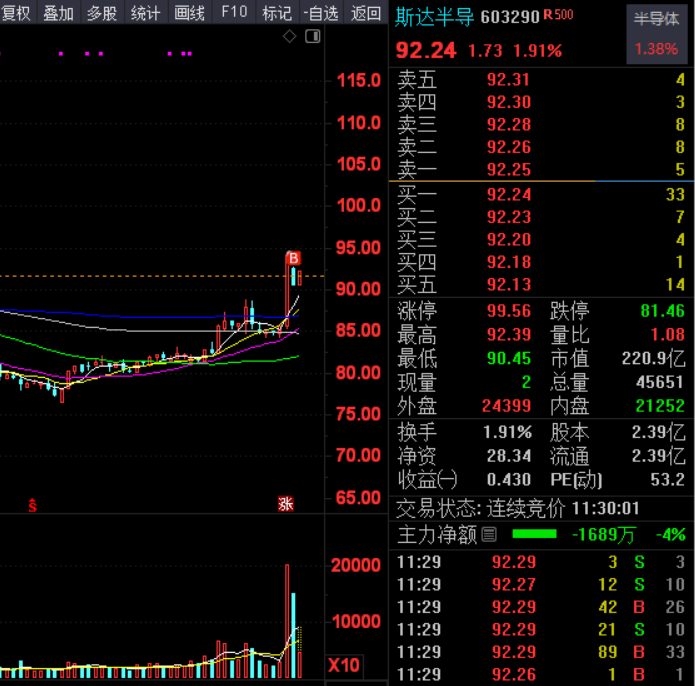The height and width of the screenshot is (686, 695).
Task: Click the tallest red volume bar
Action: click(x=287, y=621)
